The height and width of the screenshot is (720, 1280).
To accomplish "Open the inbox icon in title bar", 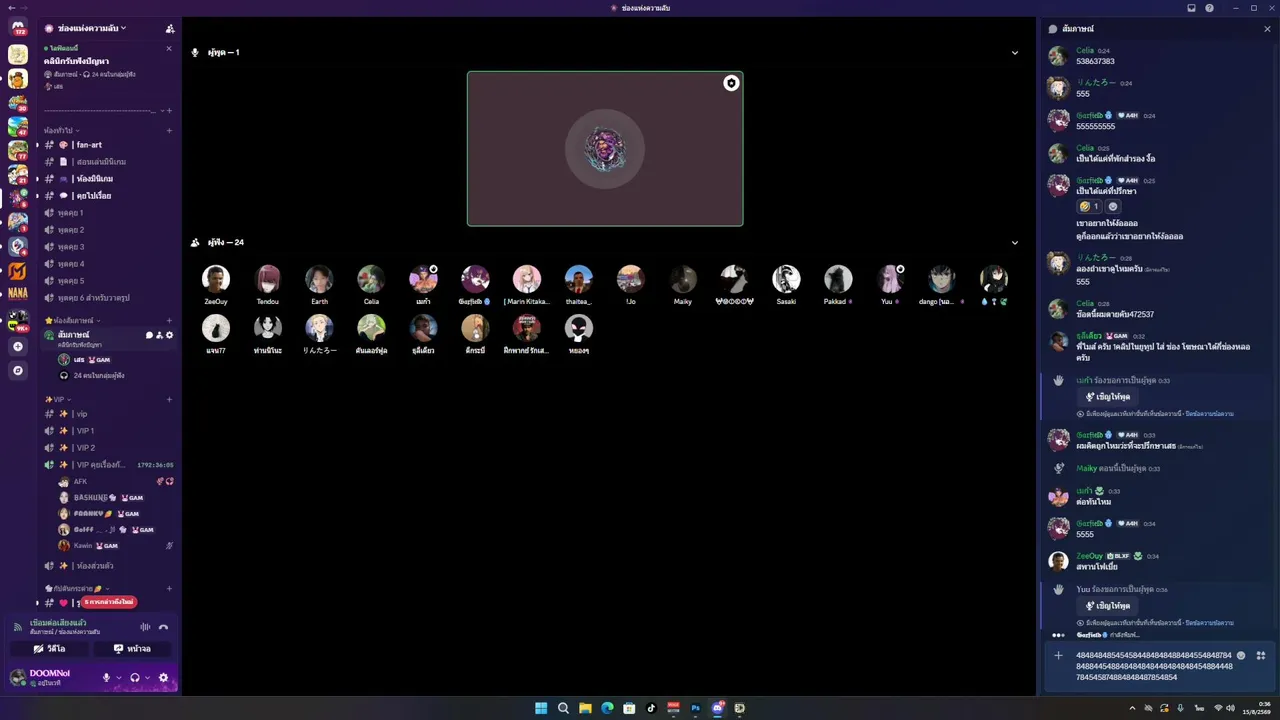I will pos(1191,8).
